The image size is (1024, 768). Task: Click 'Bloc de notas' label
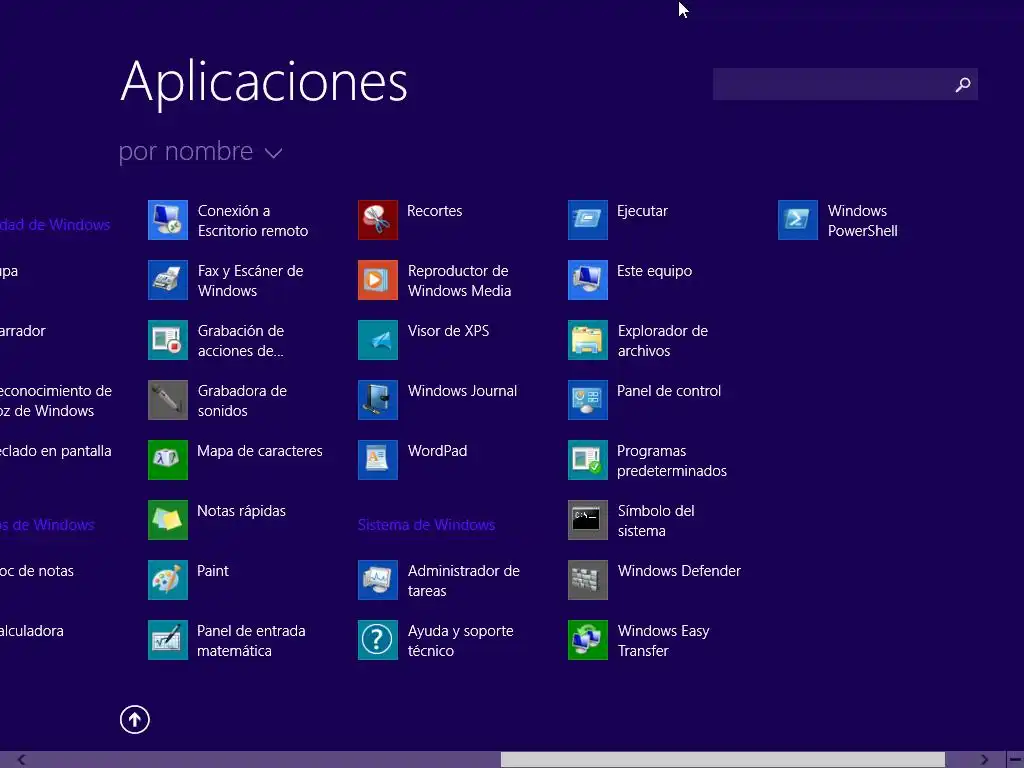pos(37,571)
